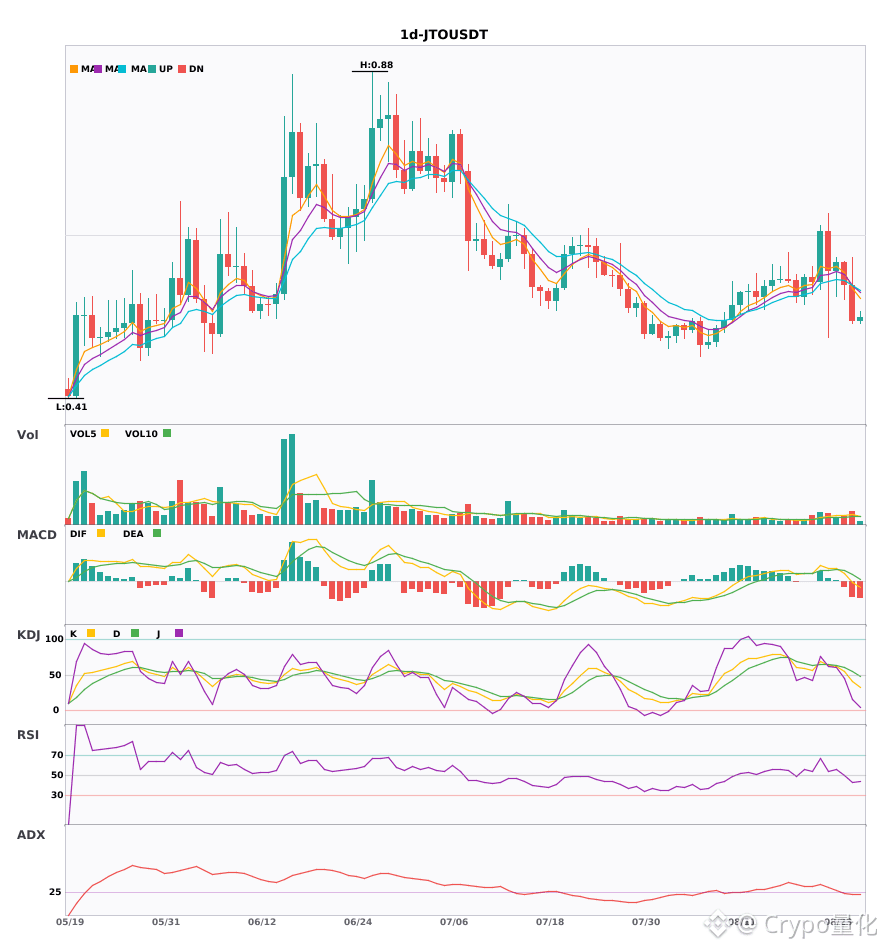Select the 06/12 date label
This screenshot has width=885, height=950.
pos(262,922)
